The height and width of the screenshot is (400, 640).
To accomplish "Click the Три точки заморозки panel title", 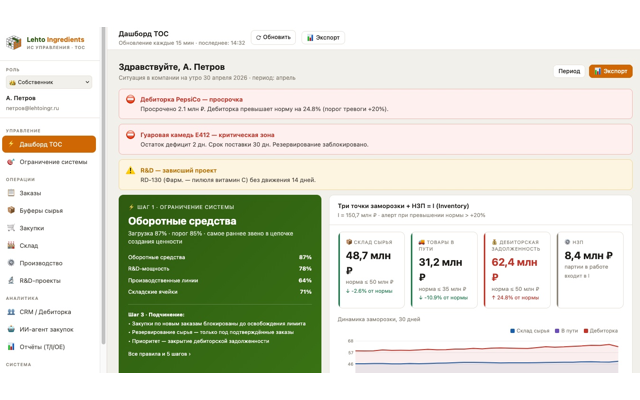I will (403, 206).
